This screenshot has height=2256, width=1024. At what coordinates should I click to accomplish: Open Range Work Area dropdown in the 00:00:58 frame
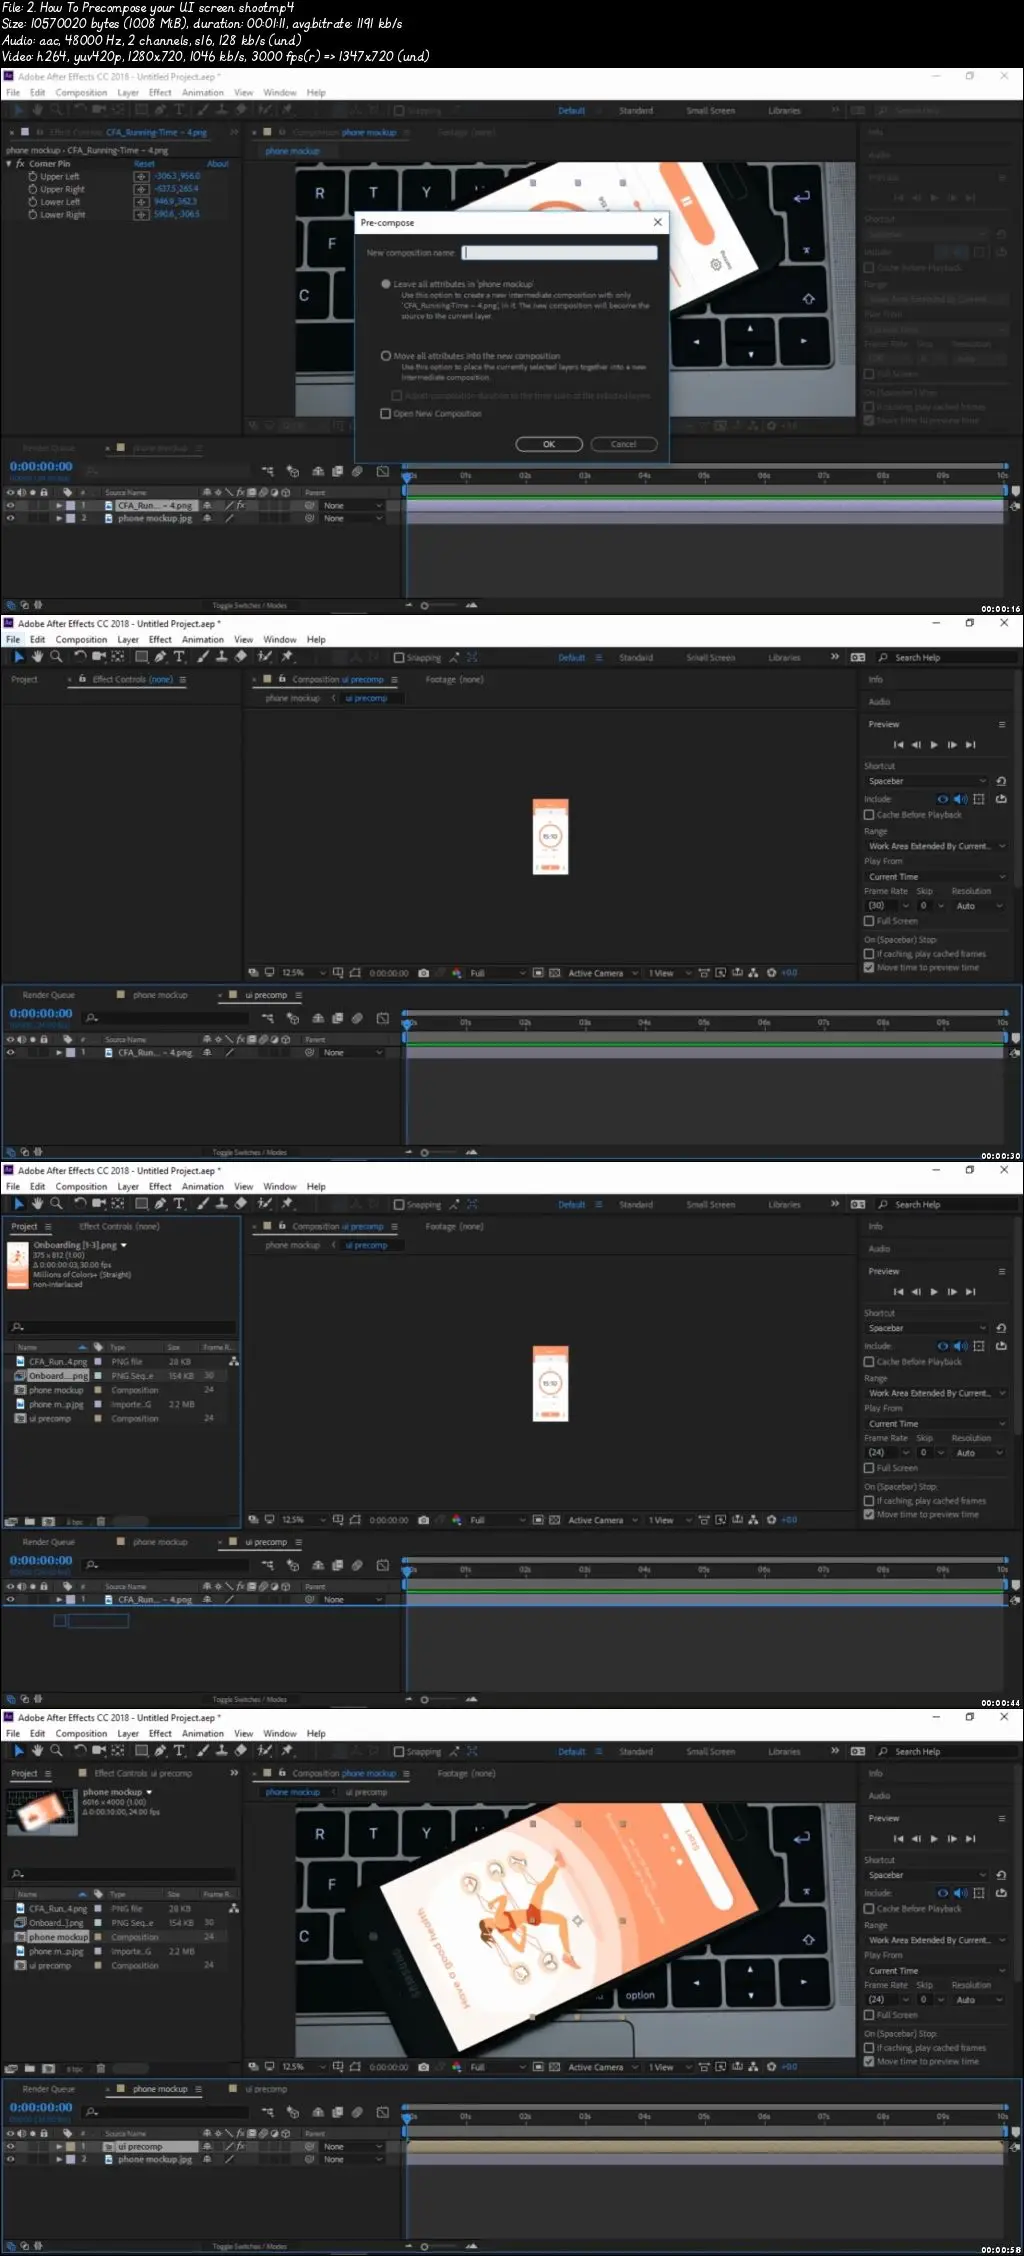pos(937,1940)
